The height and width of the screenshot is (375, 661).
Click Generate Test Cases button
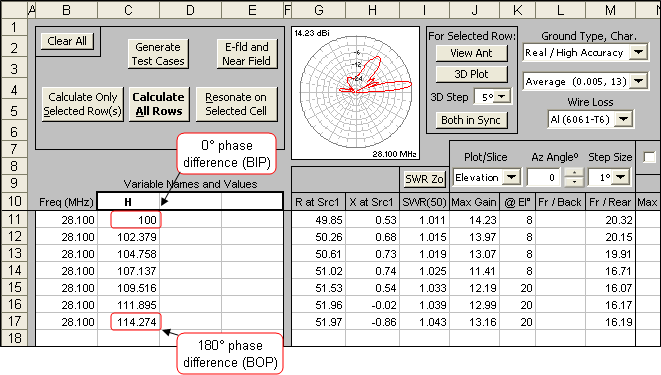[158, 54]
